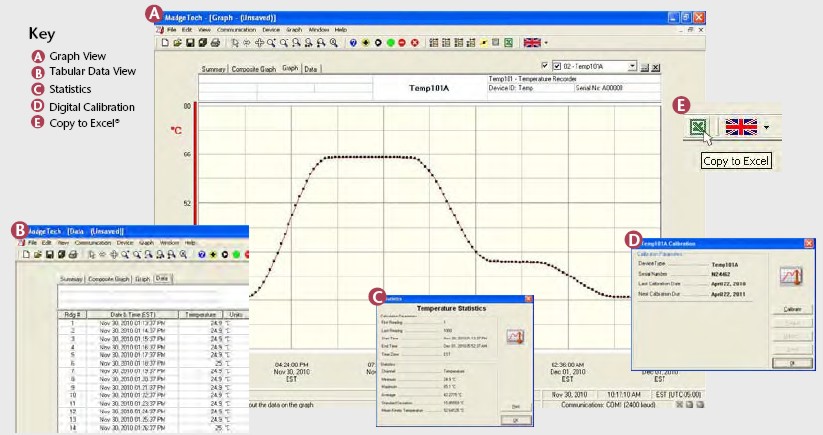
Task: Click New file icon in Data window toolbar
Action: (x=26, y=254)
